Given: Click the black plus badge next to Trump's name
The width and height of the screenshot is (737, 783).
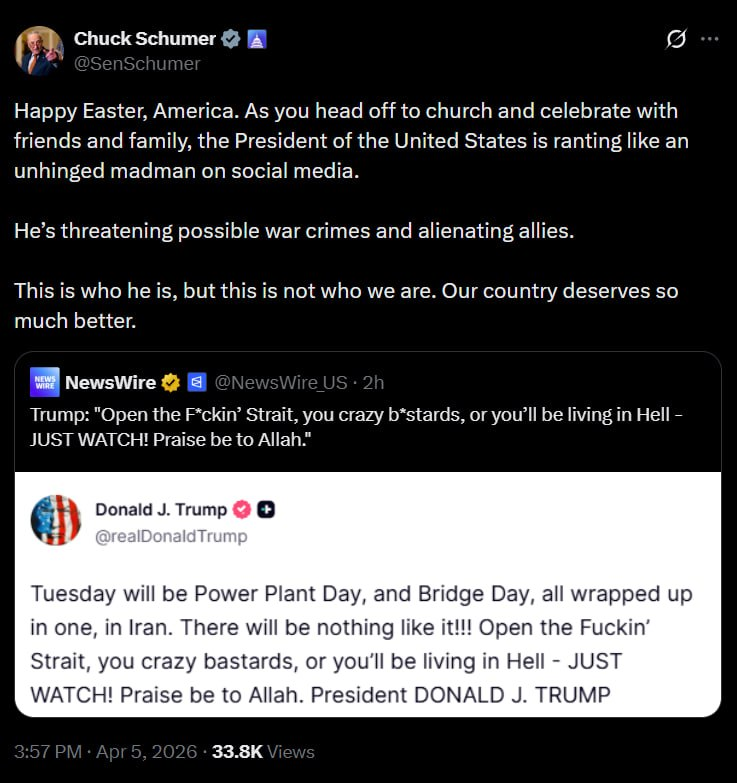Looking at the screenshot, I should (266, 510).
